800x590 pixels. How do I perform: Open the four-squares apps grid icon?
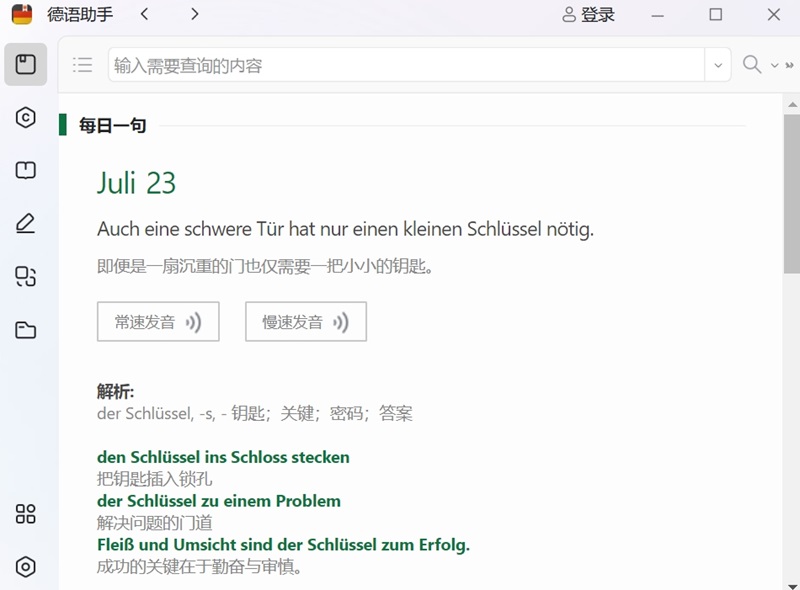26,514
